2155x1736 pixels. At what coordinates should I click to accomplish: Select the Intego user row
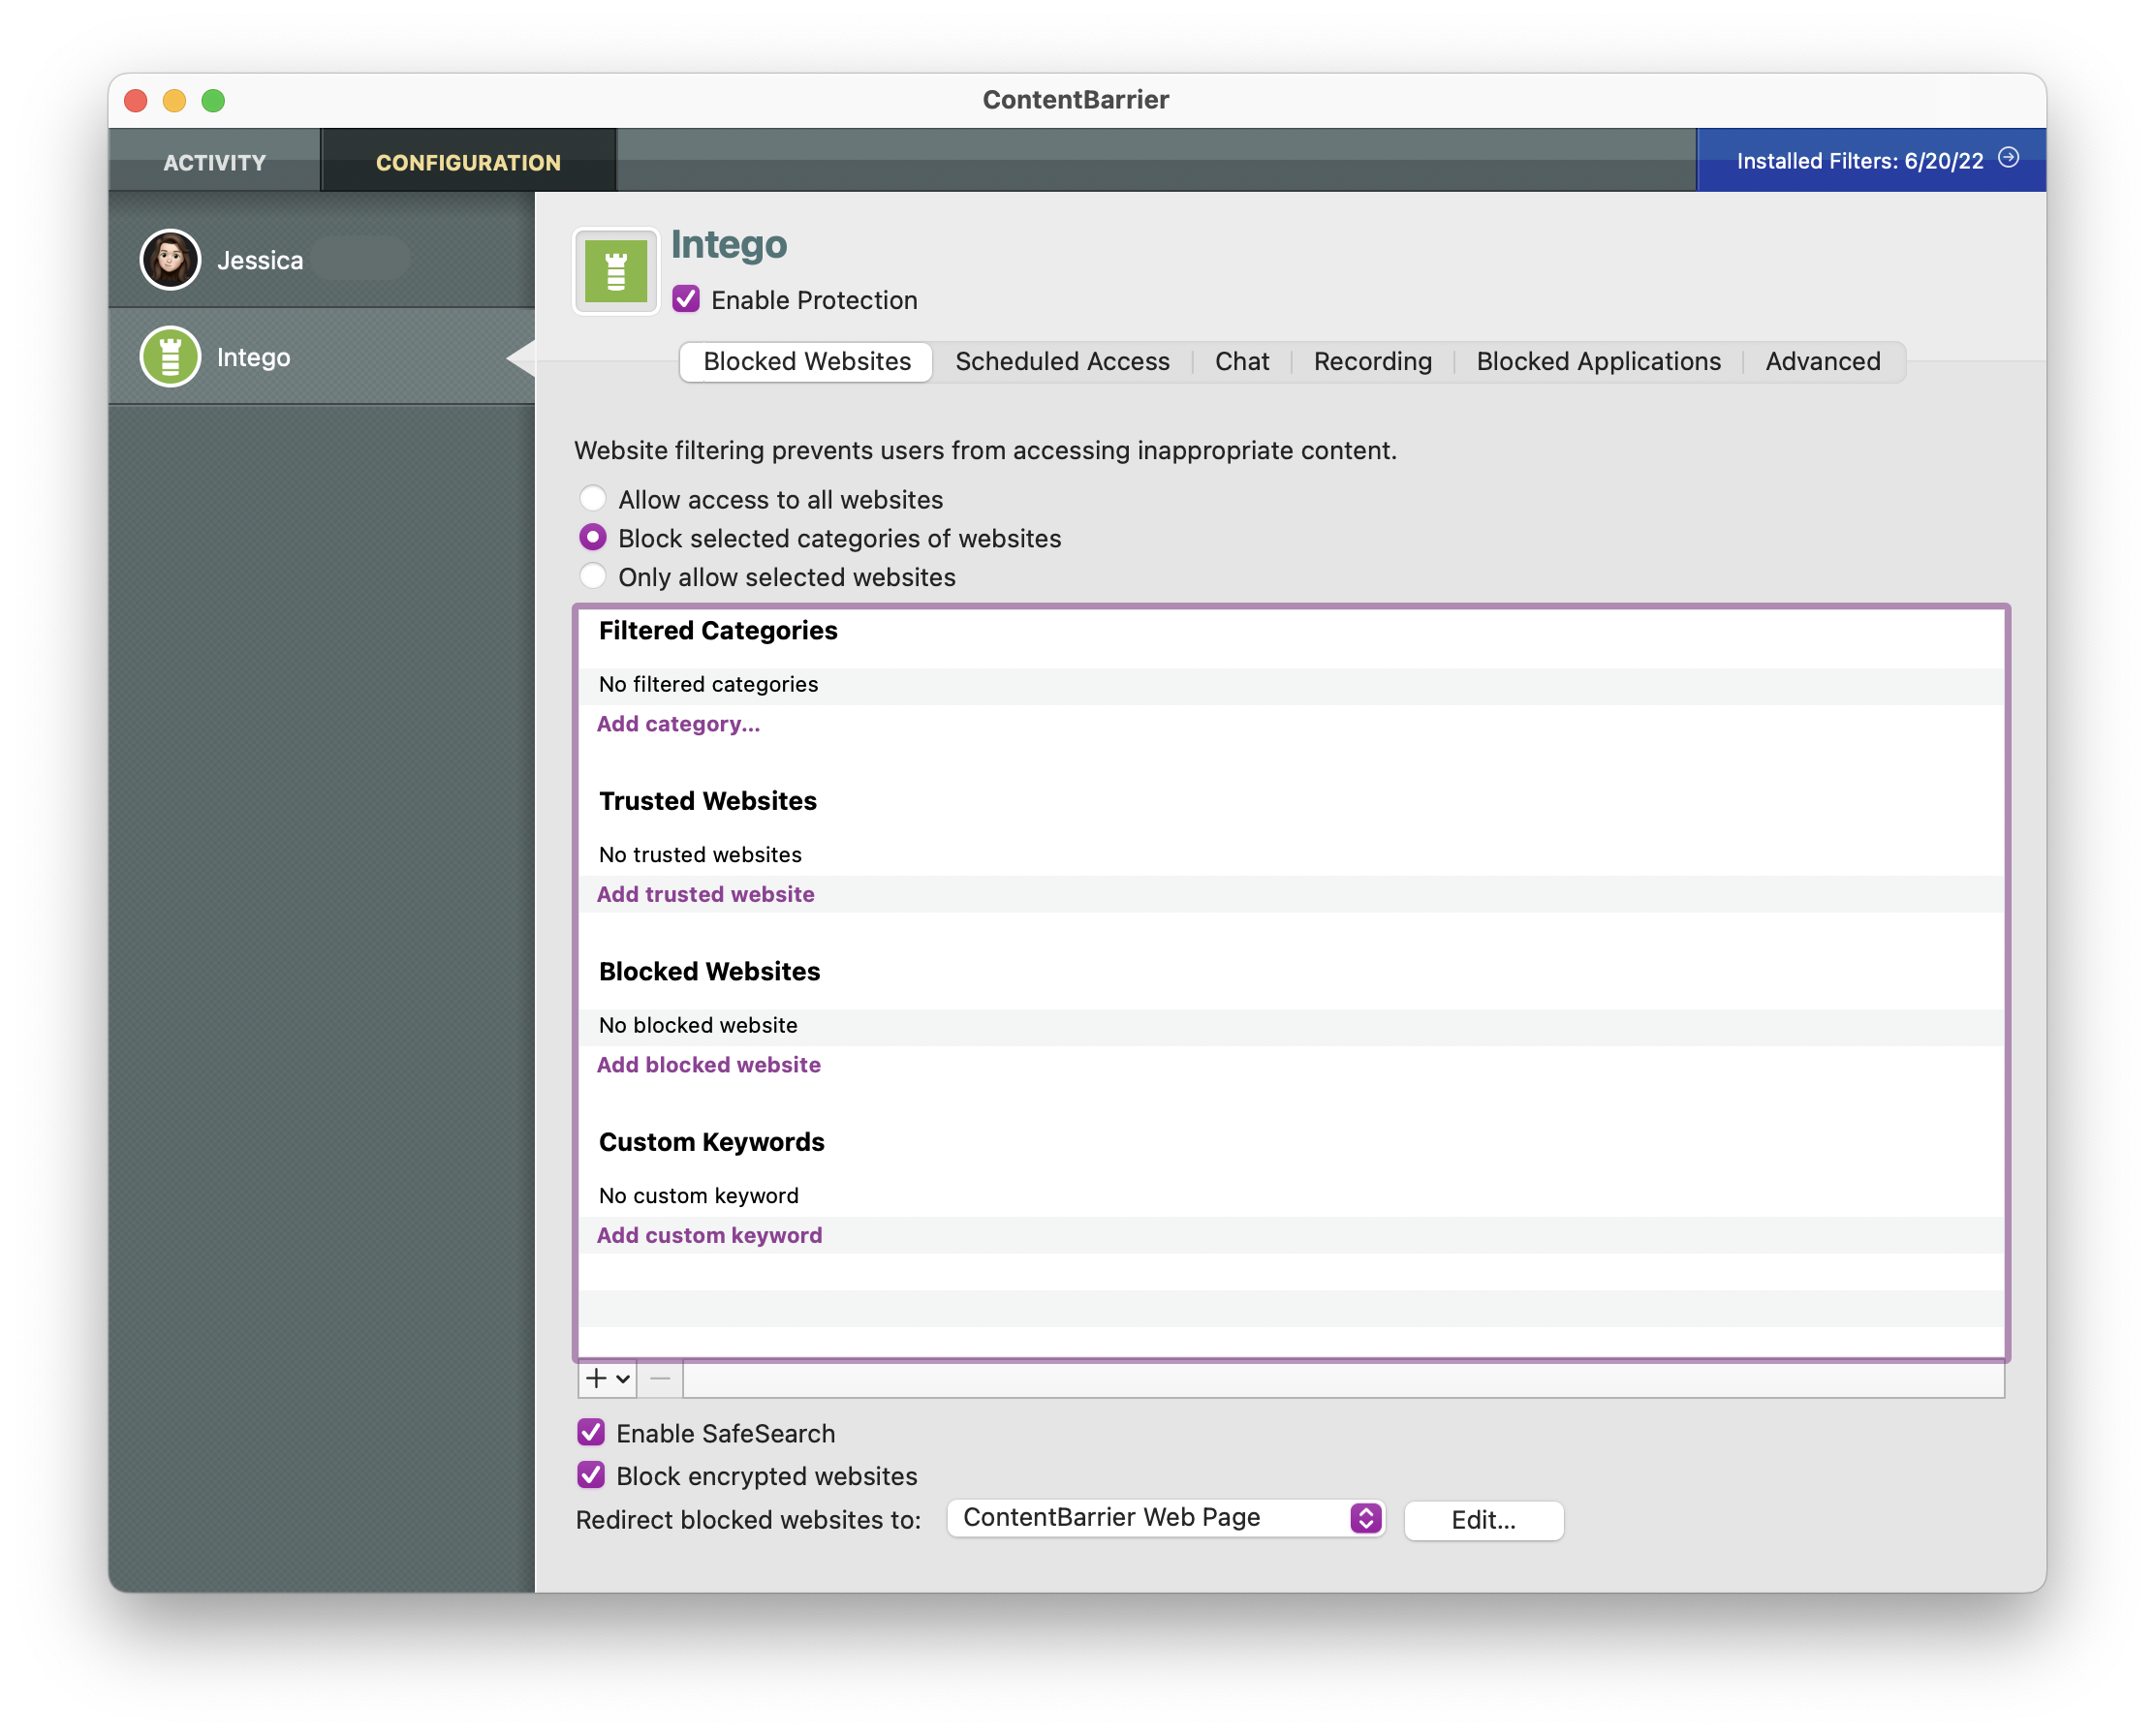[321, 357]
